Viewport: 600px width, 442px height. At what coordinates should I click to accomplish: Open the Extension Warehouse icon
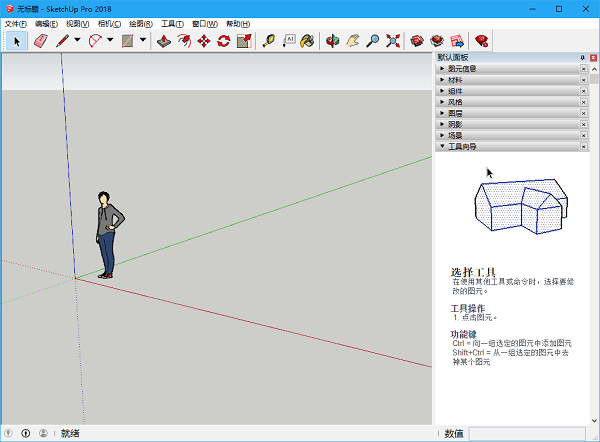click(x=437, y=41)
